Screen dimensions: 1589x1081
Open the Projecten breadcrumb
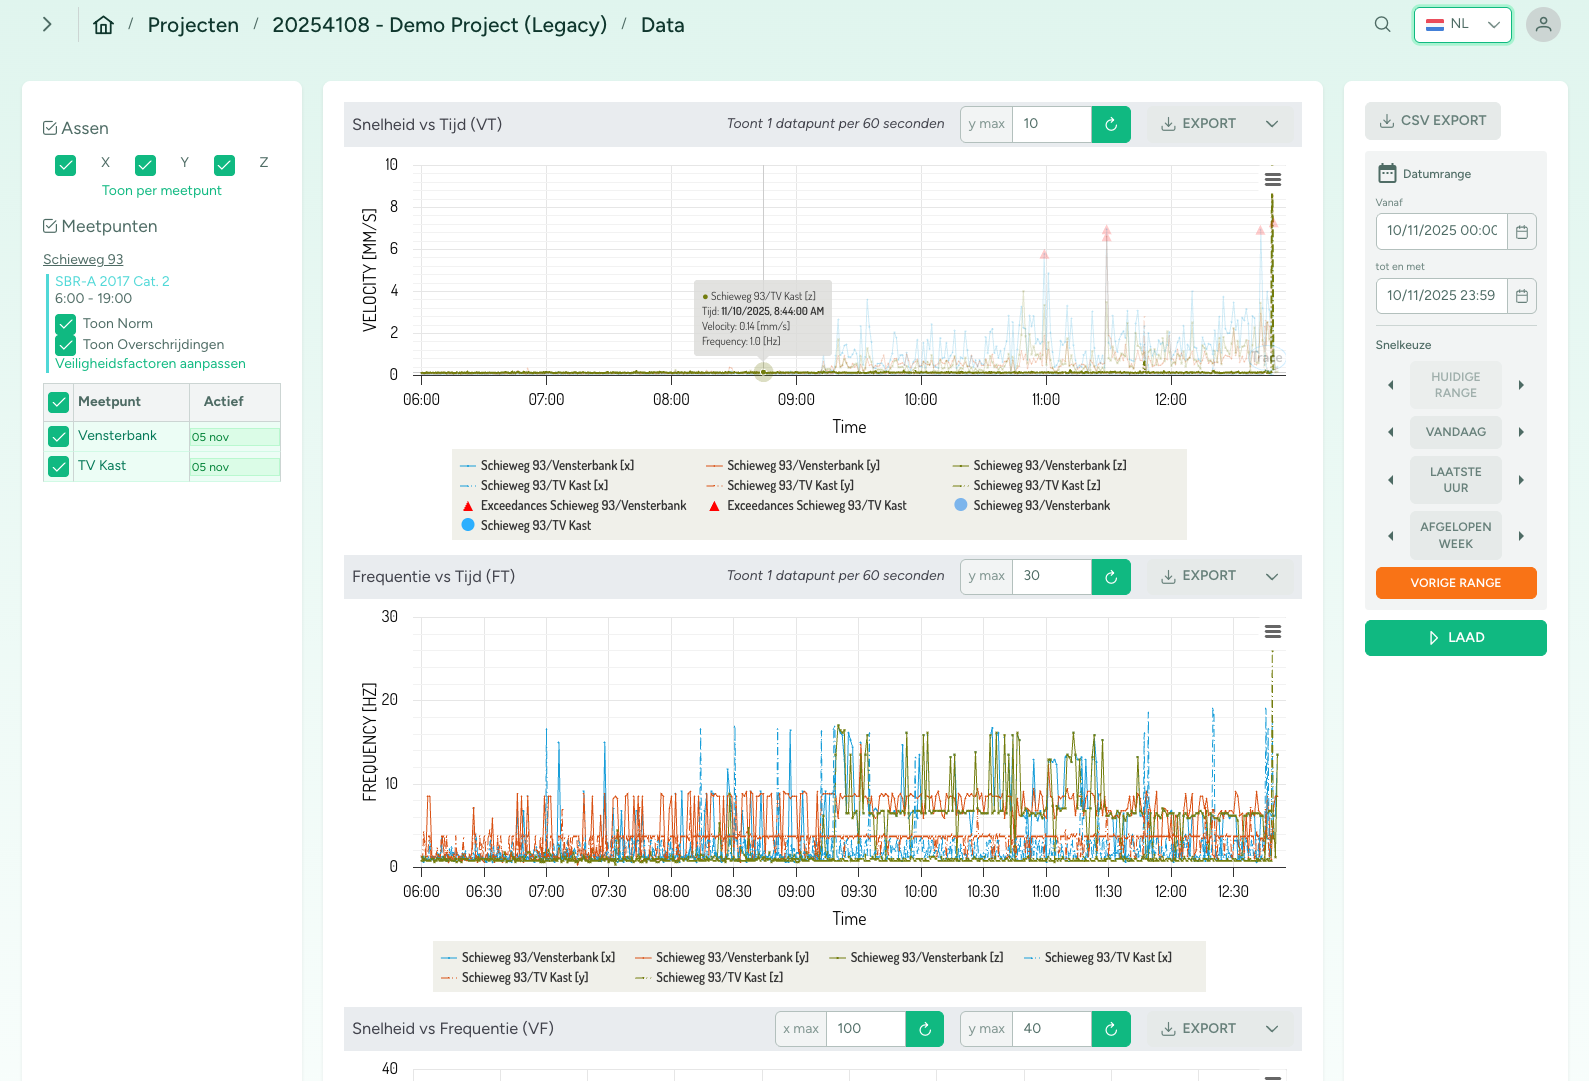tap(193, 25)
